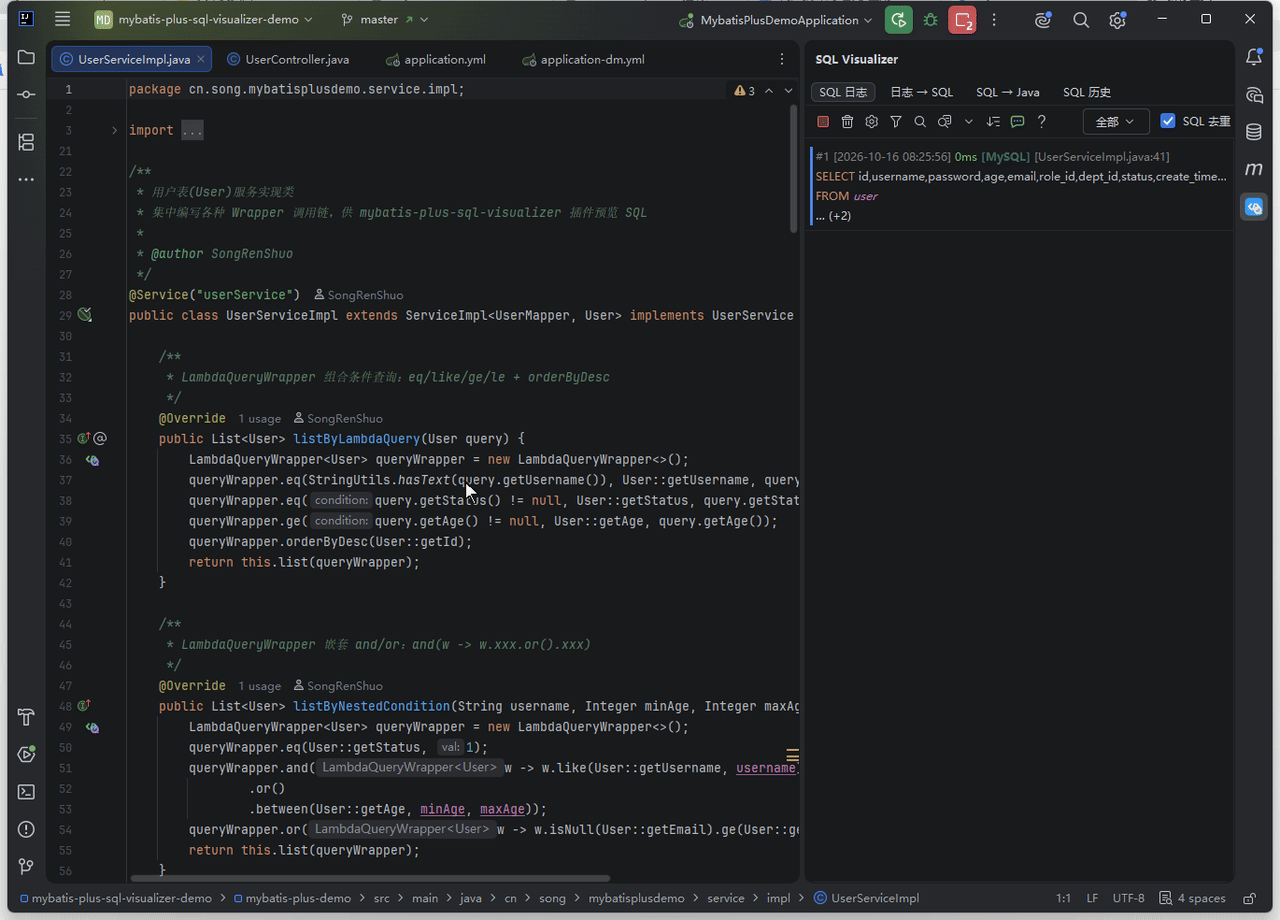Open the Notifications bell
1280x920 pixels.
[x=1254, y=58]
